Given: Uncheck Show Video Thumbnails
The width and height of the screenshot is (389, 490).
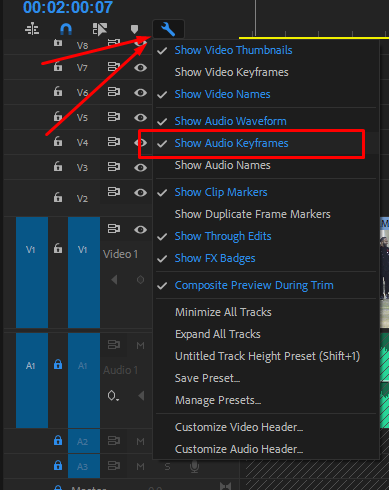Looking at the screenshot, I should click(266, 50).
